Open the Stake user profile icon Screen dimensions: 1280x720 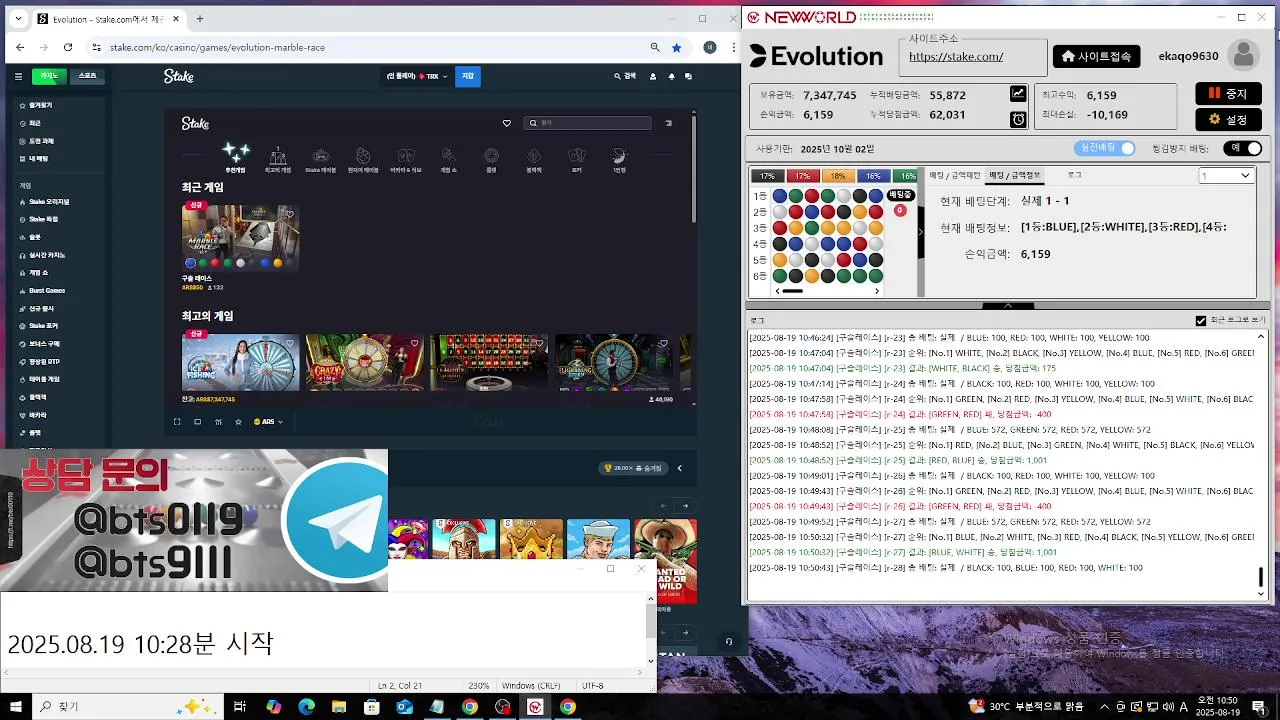point(653,76)
